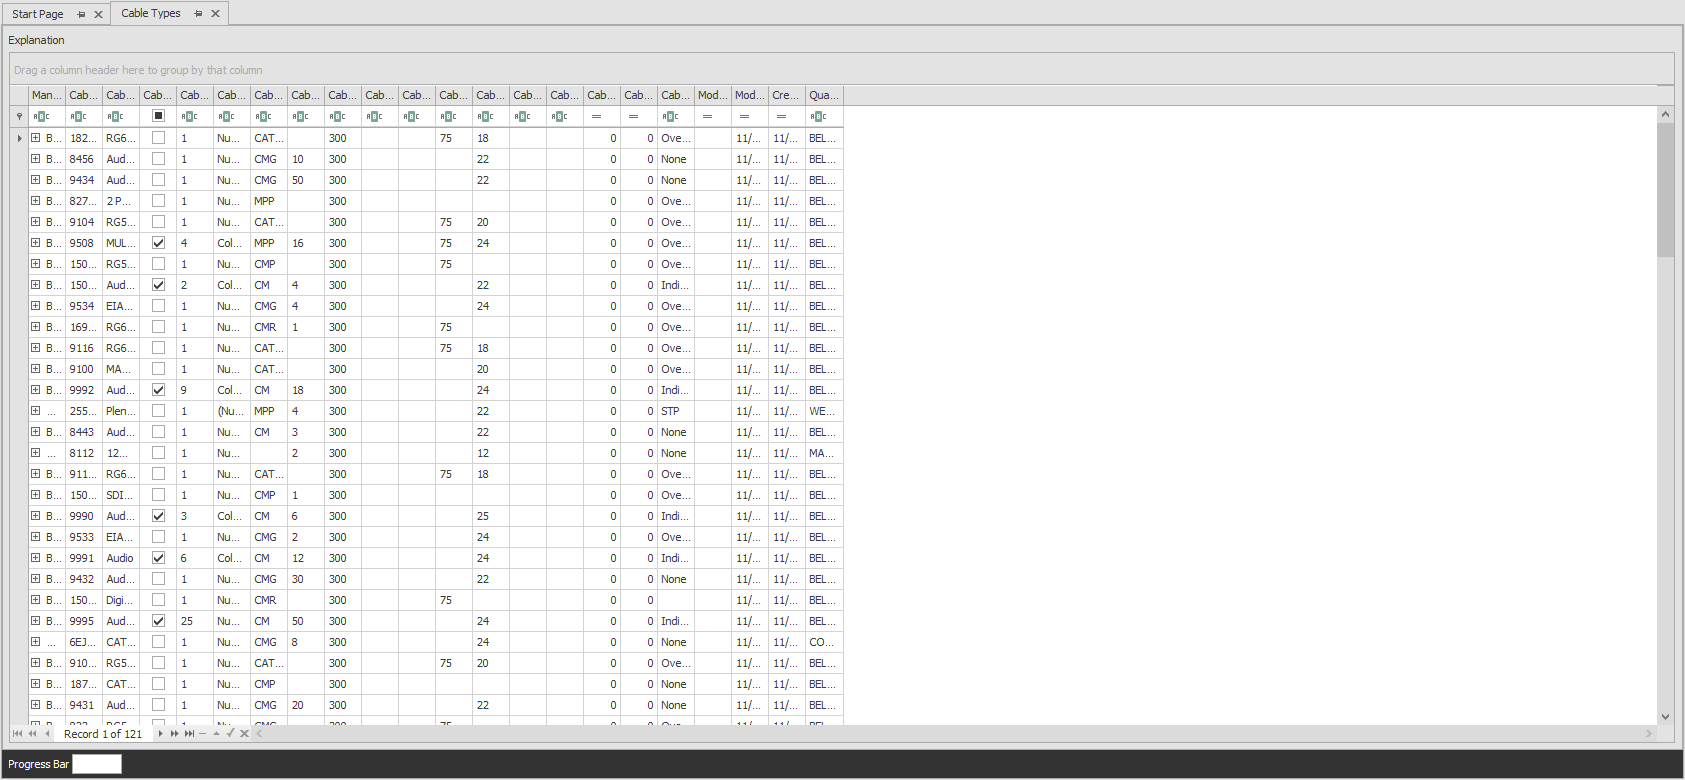Toggle the checkbox in the filter row

pyautogui.click(x=158, y=116)
